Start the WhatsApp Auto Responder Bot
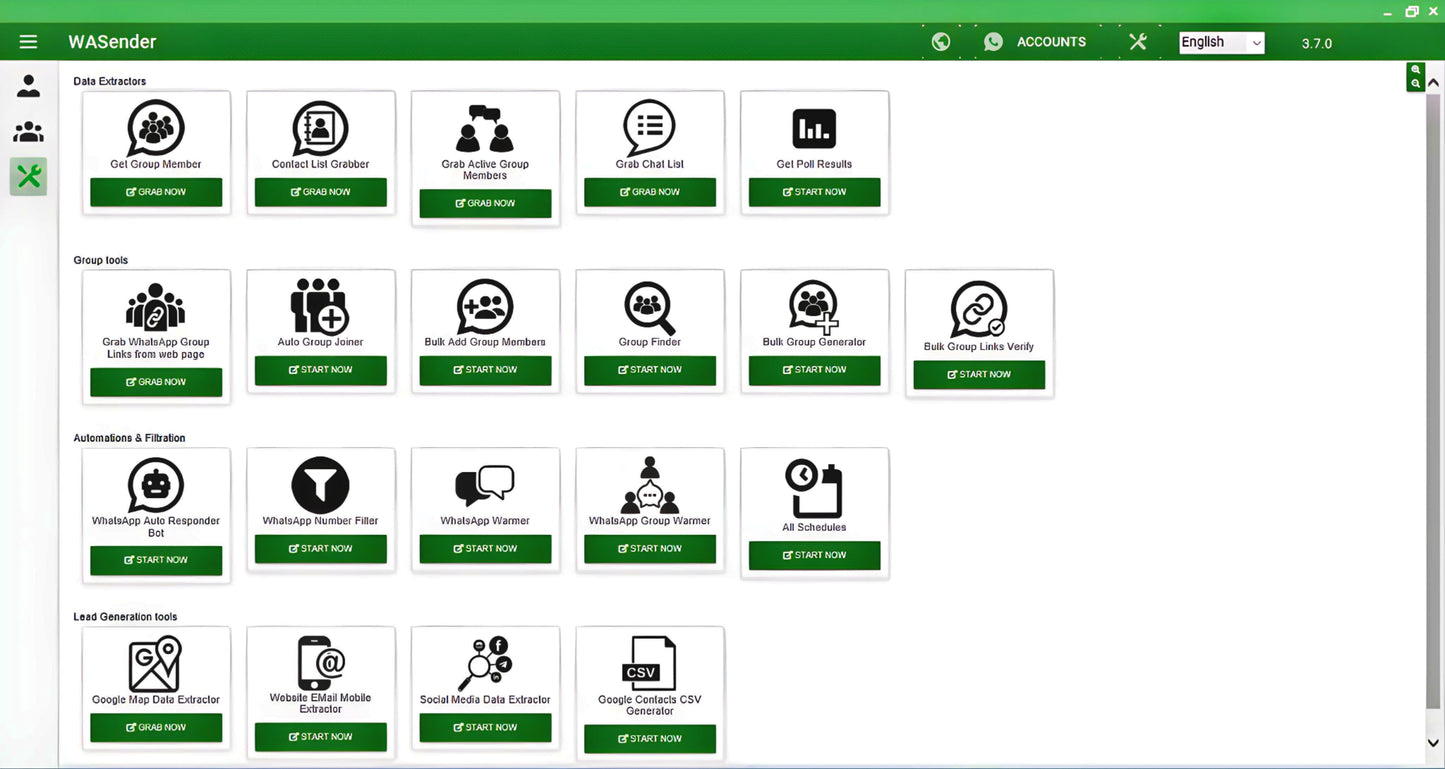This screenshot has width=1445, height=769. pyautogui.click(x=156, y=560)
